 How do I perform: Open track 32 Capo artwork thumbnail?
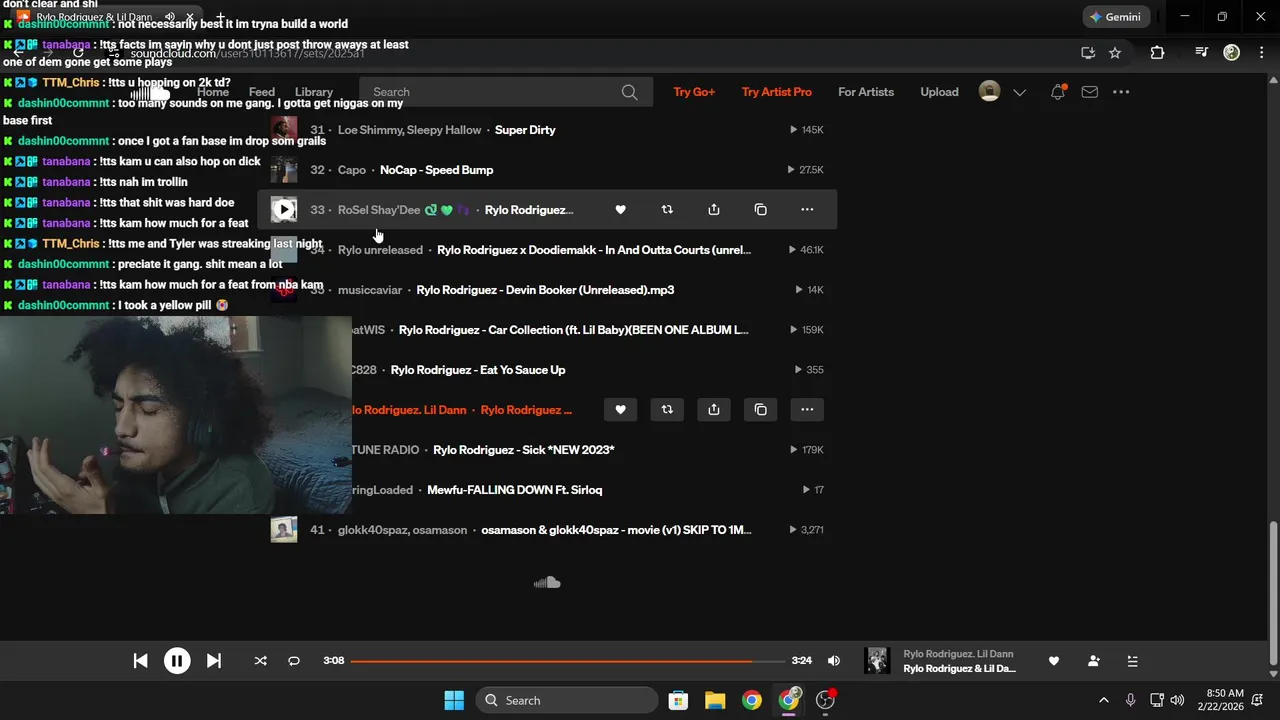(284, 170)
